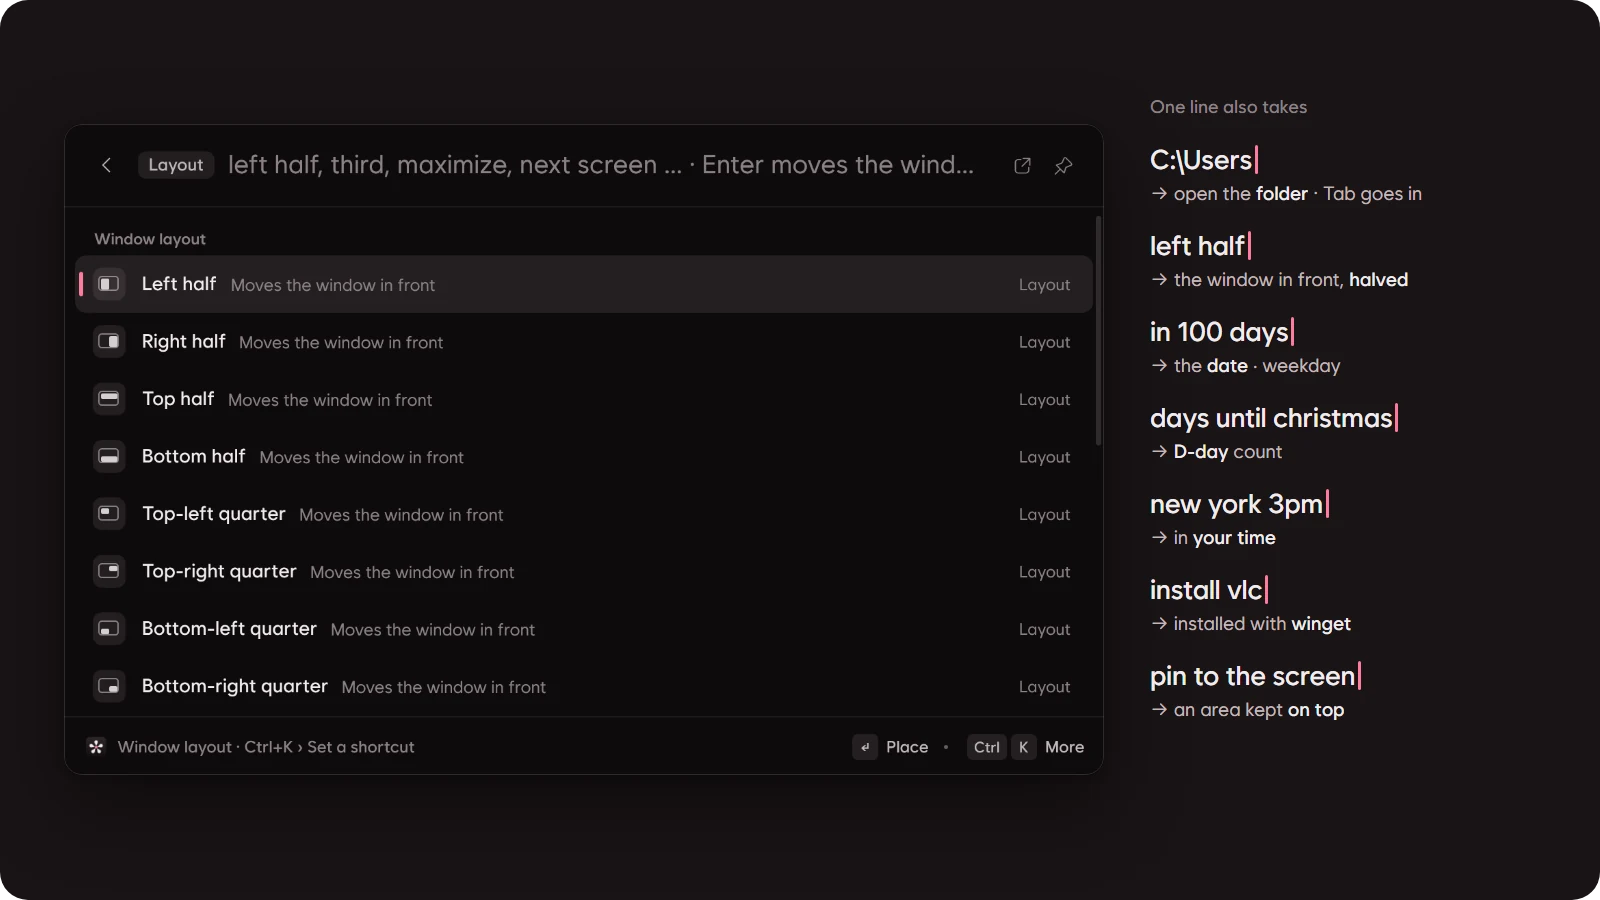Choose Bottom-right quarter from the list

[584, 686]
